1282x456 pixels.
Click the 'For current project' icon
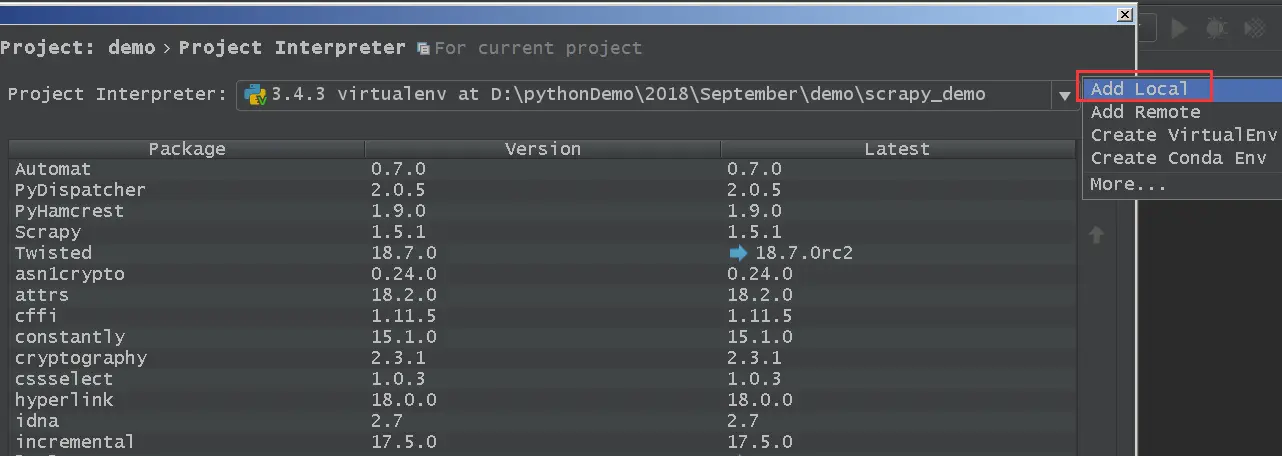click(x=424, y=48)
